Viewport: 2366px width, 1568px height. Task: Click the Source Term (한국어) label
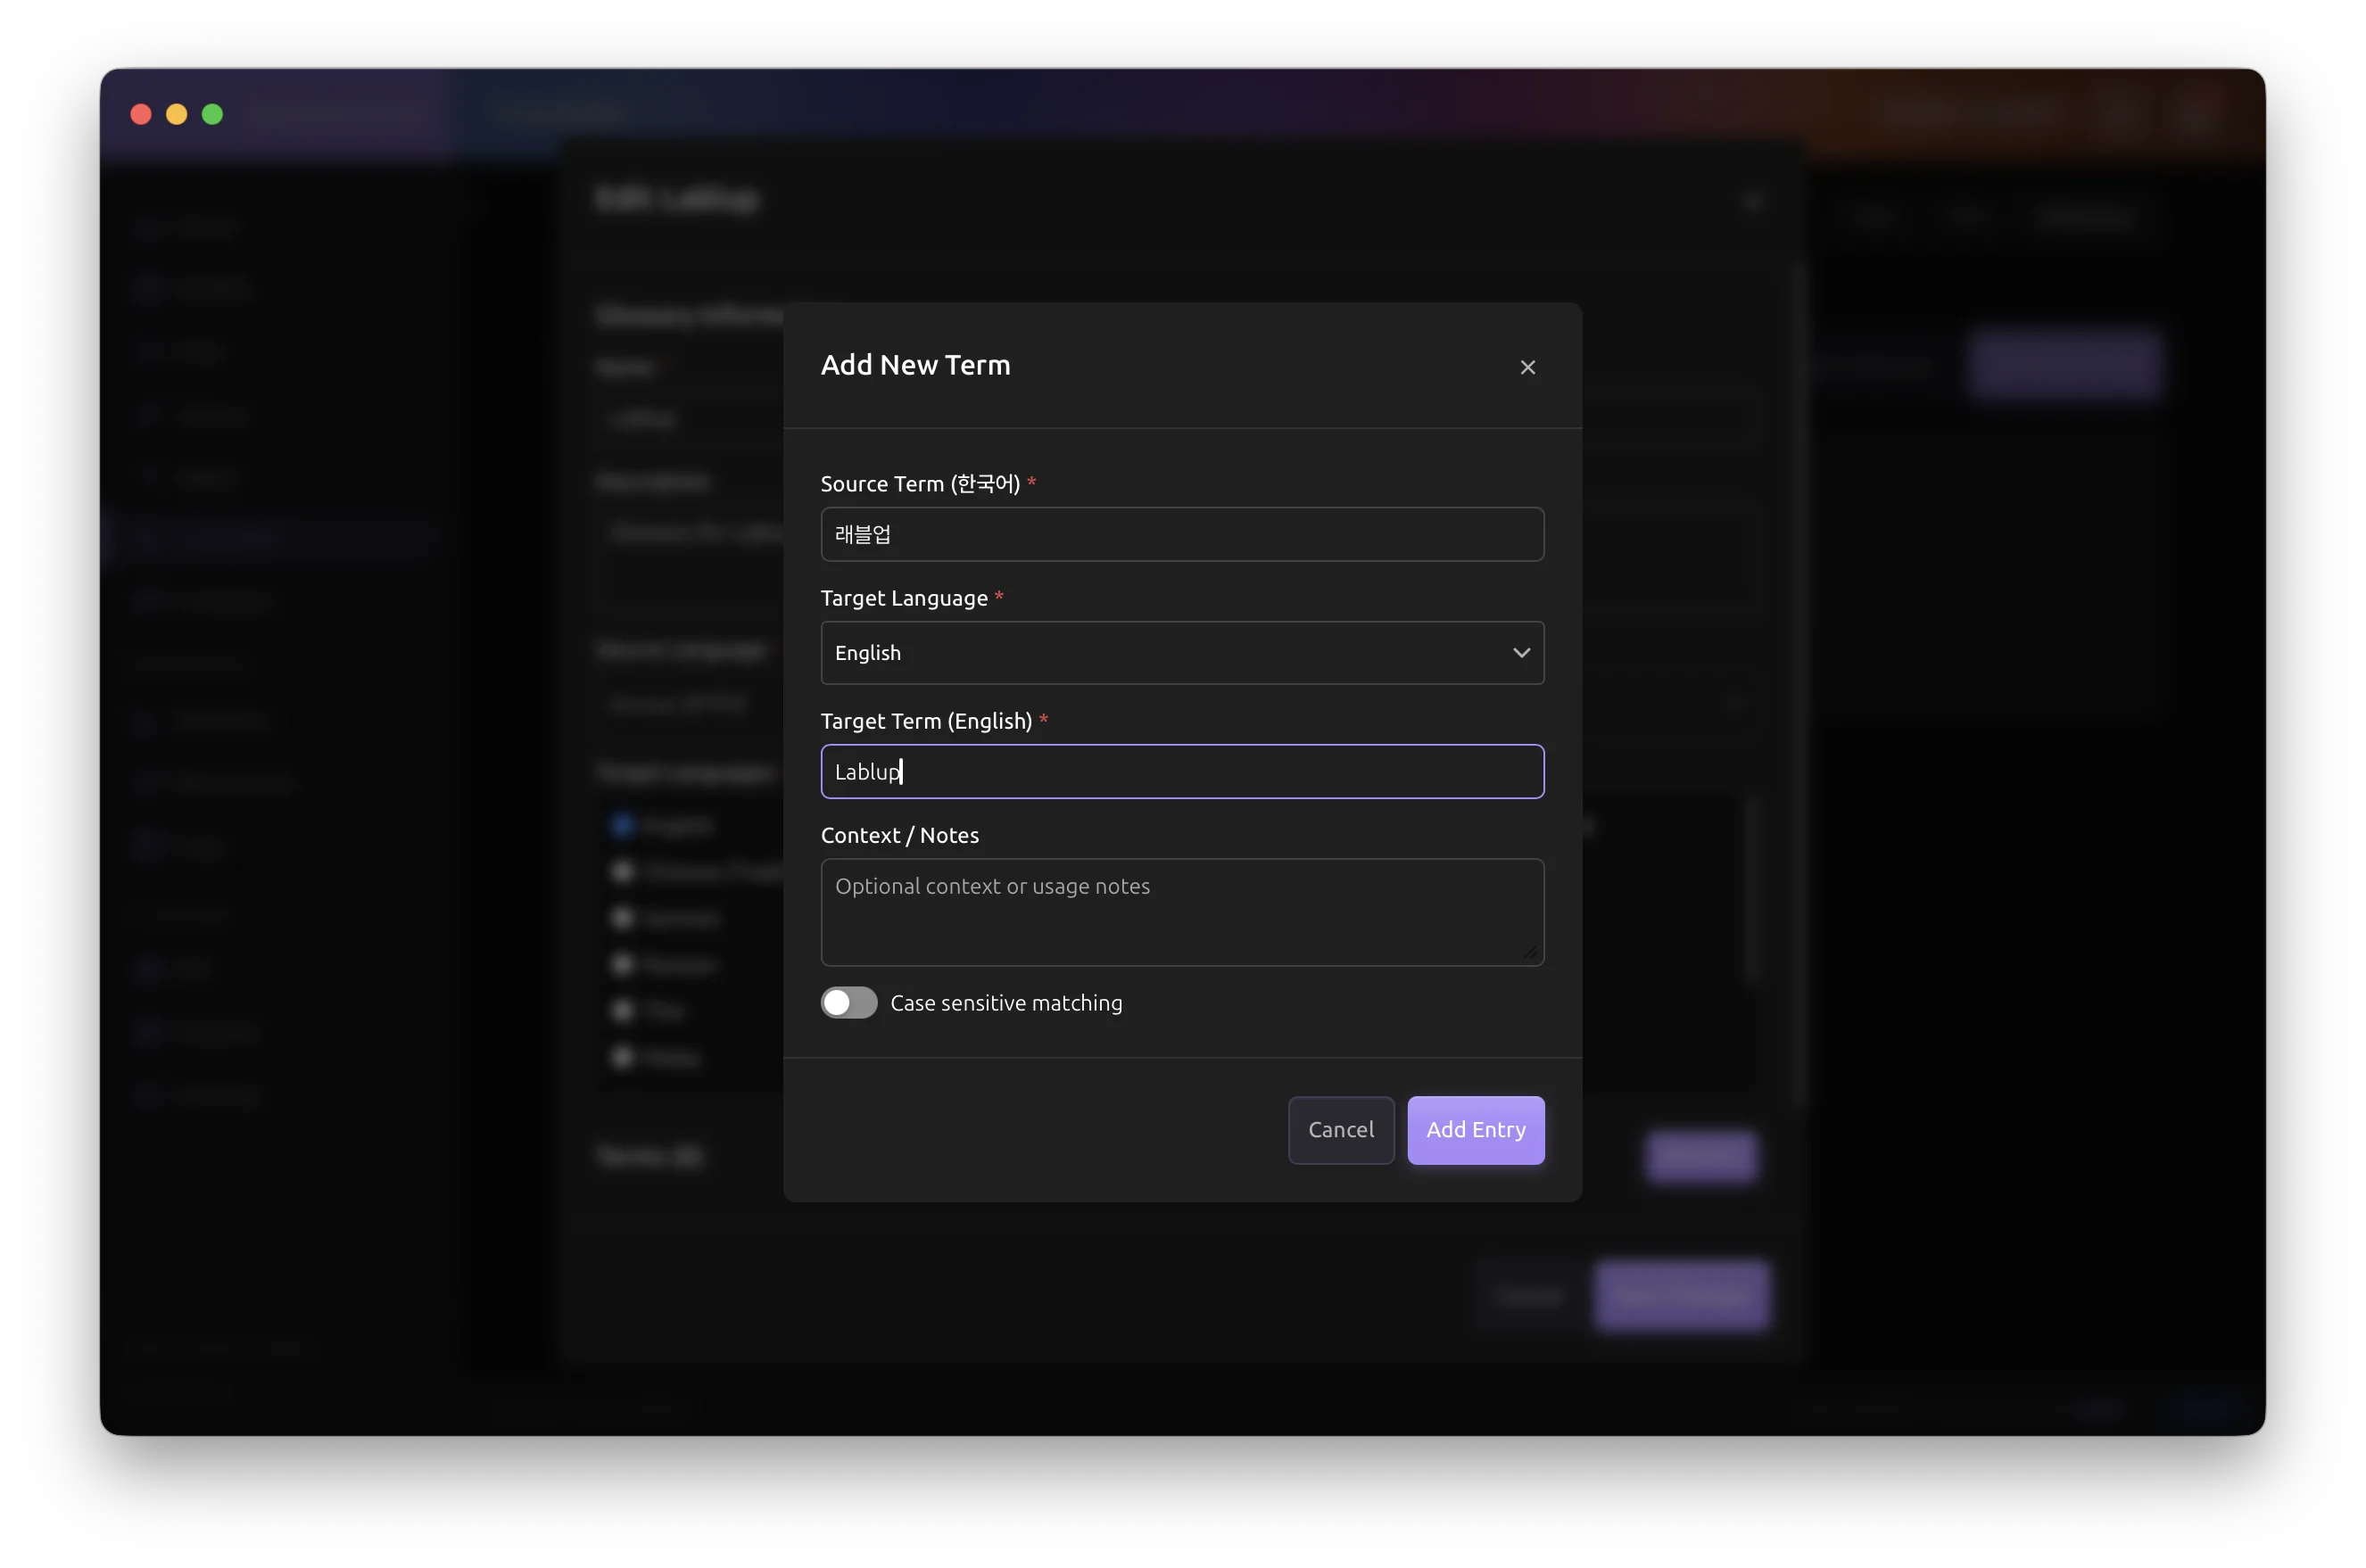coord(919,484)
